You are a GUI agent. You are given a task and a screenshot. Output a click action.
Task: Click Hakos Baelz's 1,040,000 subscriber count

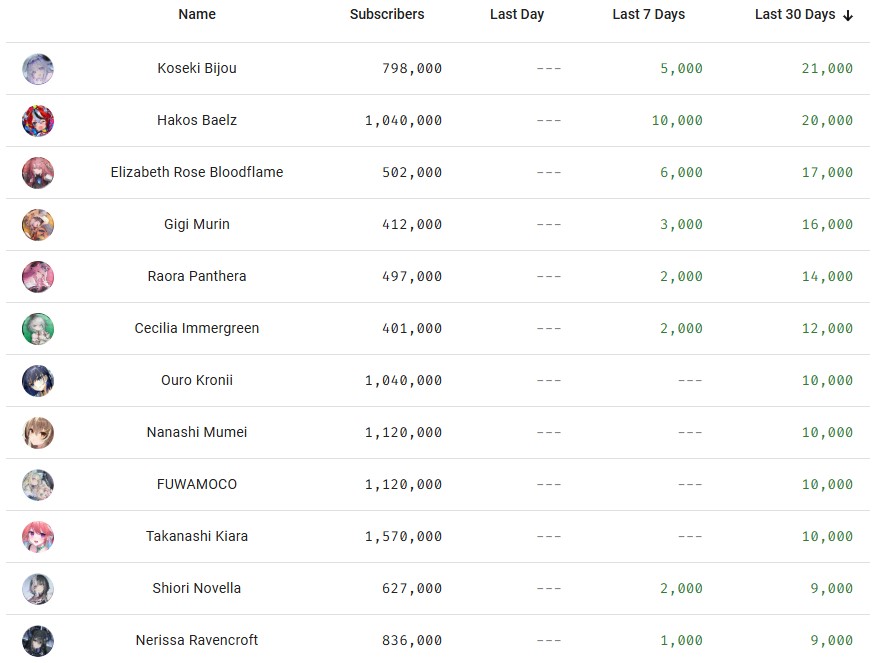[x=403, y=120]
